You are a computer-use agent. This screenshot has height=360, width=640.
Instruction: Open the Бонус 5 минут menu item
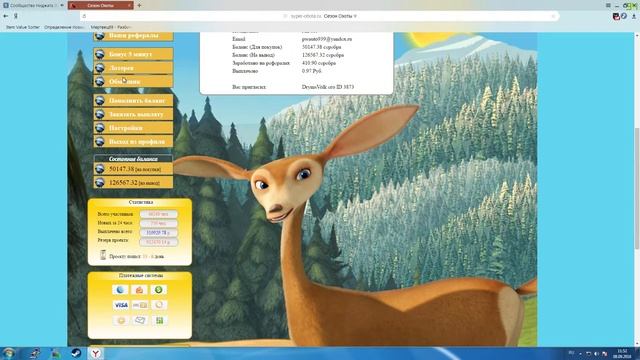tap(133, 54)
